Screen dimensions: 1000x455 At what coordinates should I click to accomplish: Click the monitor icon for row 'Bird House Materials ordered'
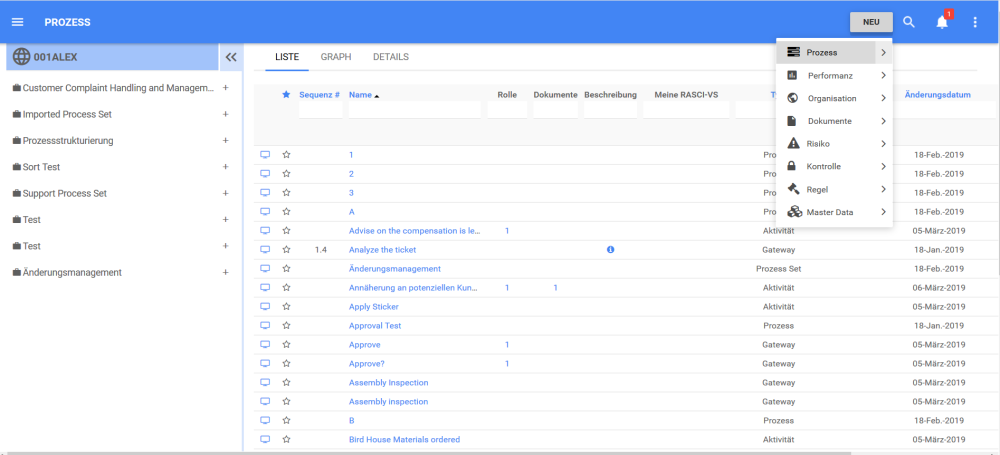[x=265, y=439]
